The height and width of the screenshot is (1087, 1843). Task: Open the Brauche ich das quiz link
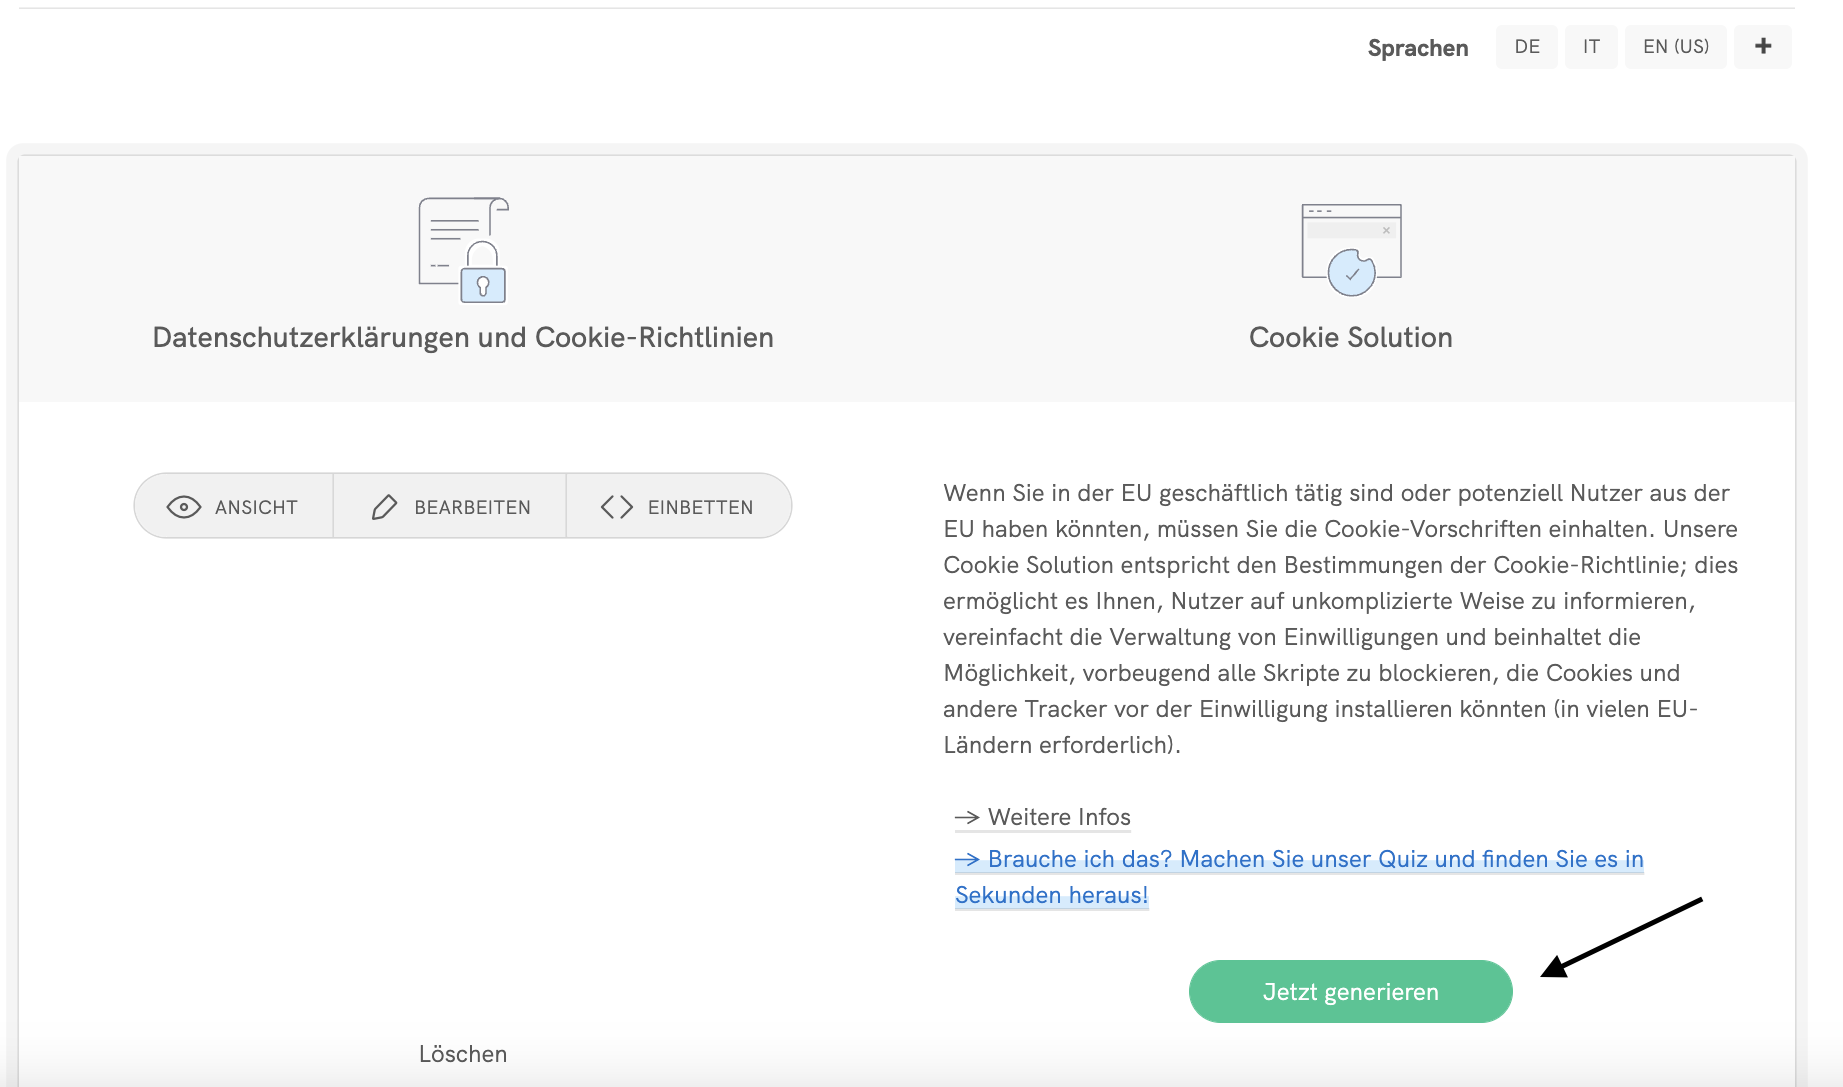tap(1314, 860)
